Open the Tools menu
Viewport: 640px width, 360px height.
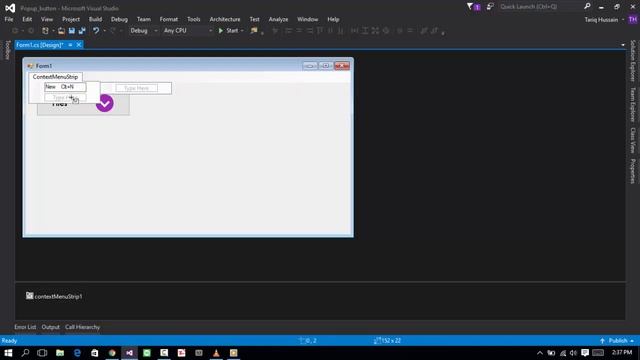(x=193, y=19)
